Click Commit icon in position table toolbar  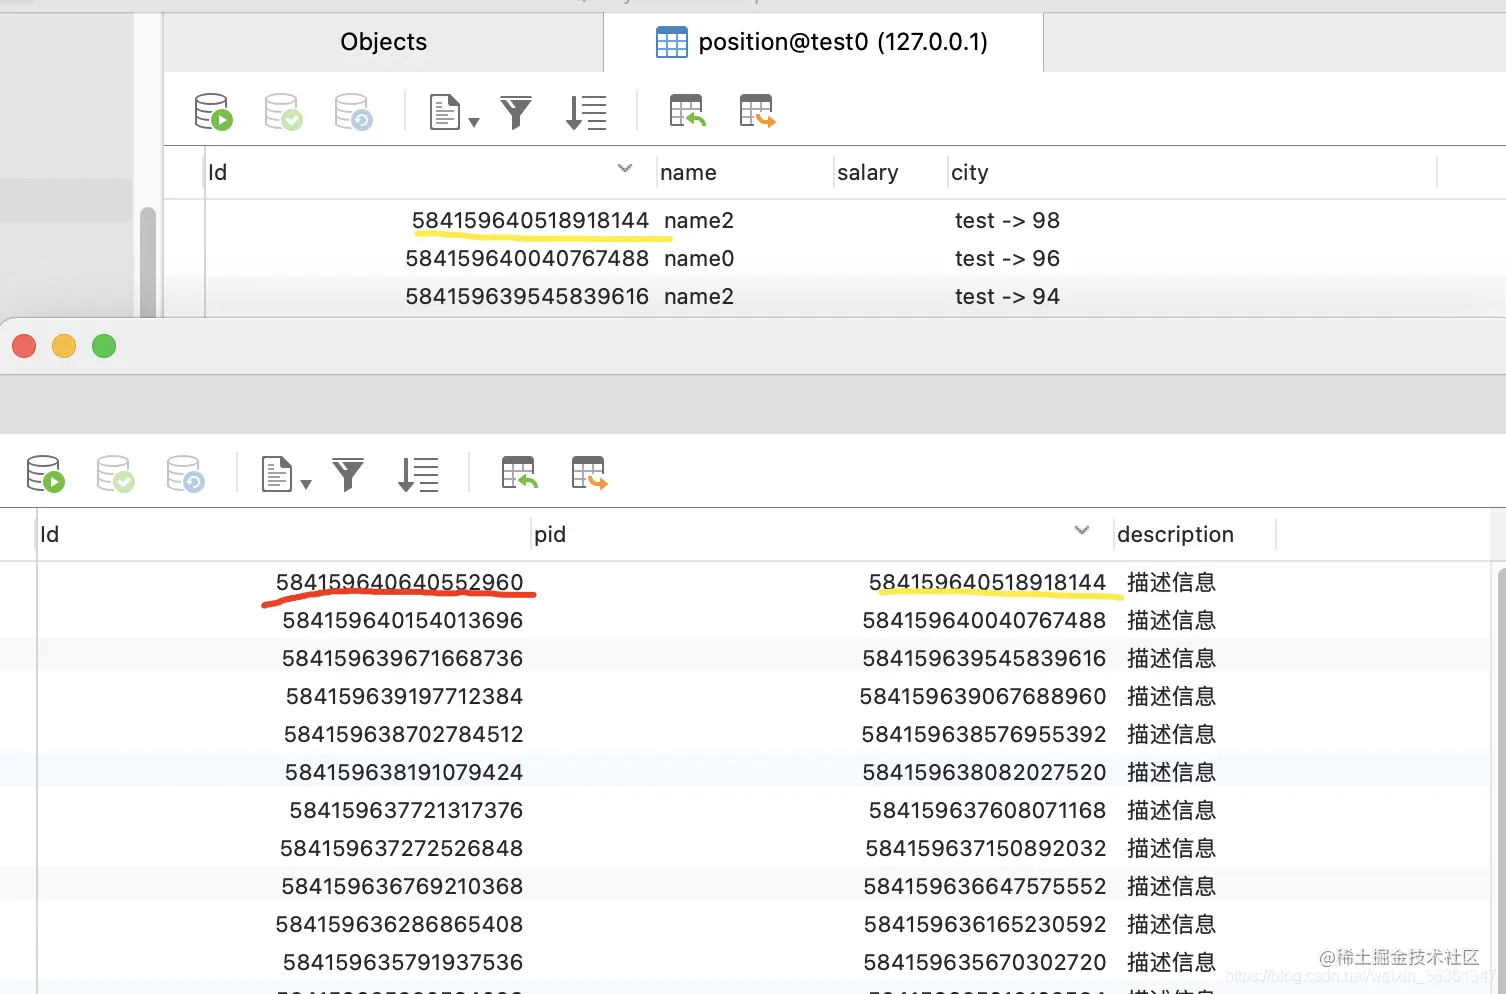click(283, 112)
